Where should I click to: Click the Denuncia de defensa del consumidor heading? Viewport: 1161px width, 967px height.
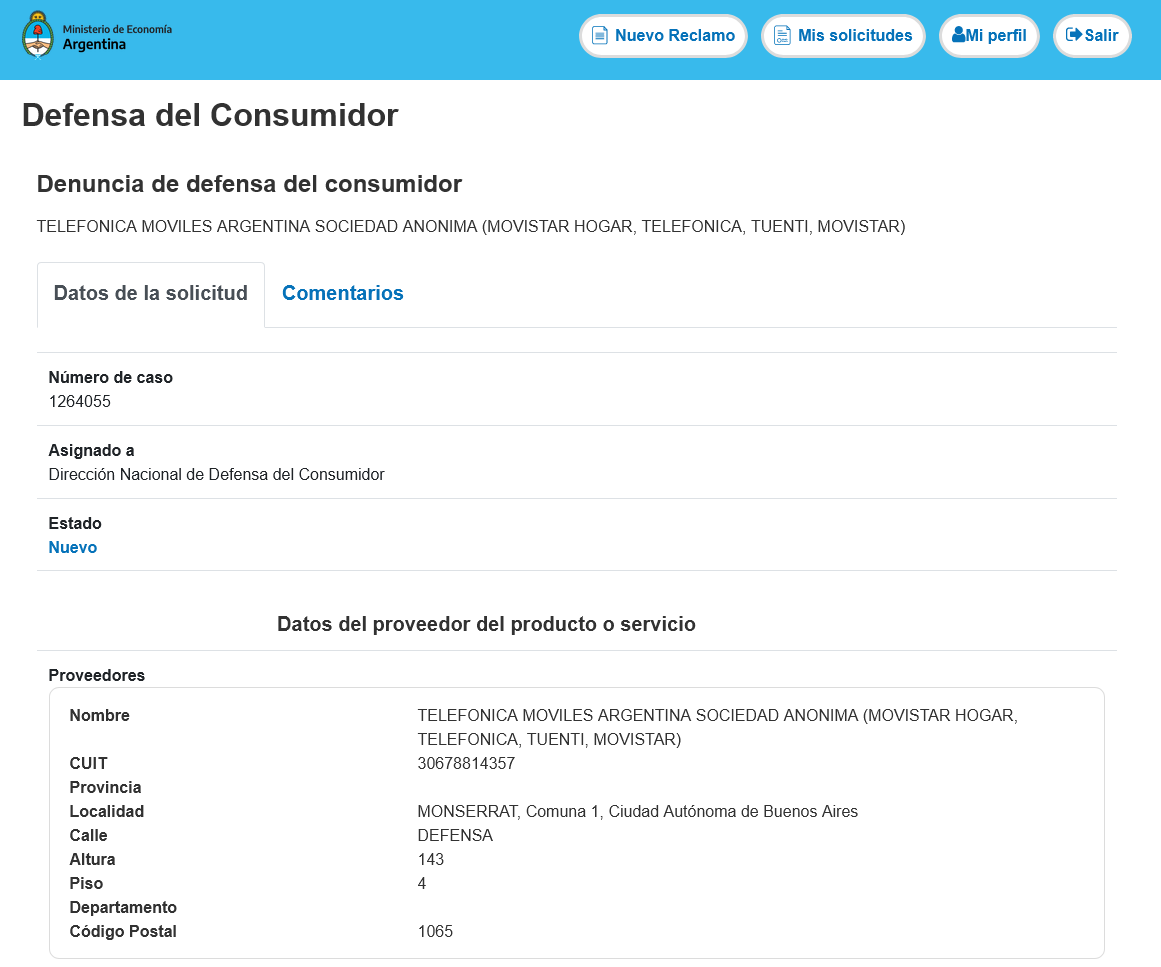tap(250, 184)
